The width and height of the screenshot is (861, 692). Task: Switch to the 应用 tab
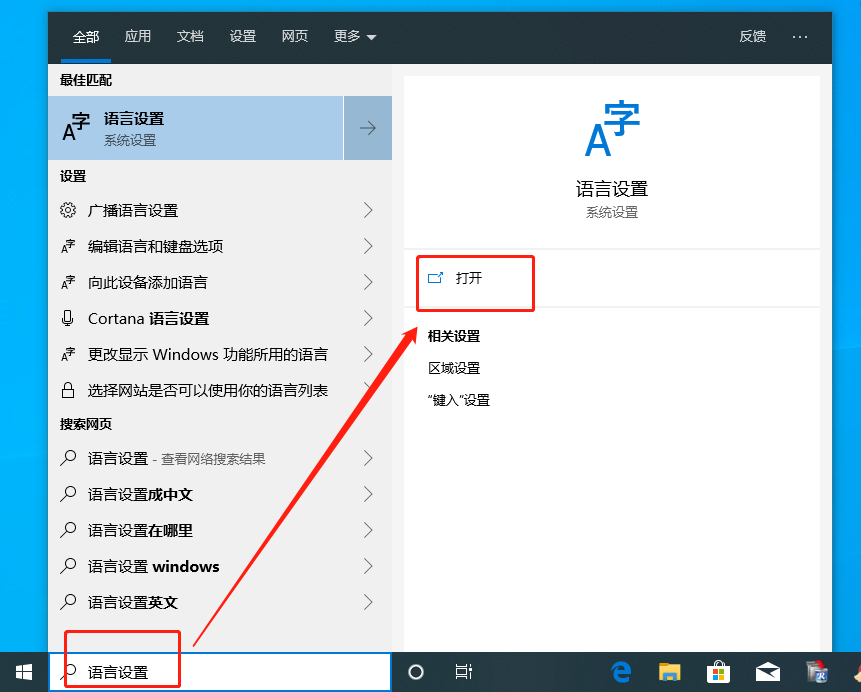[x=138, y=36]
